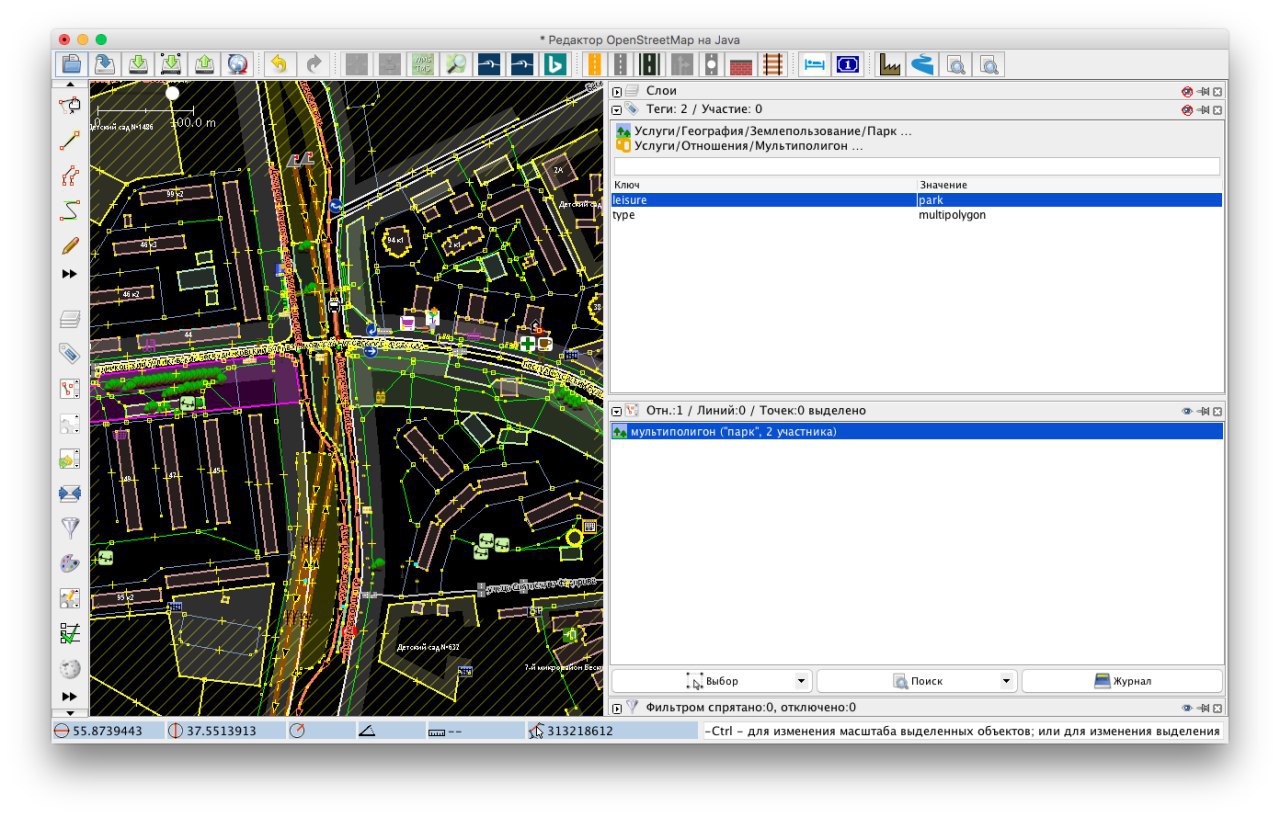This screenshot has width=1280, height=817.
Task: Toggle the layers panel sidebar button
Action: click(70, 319)
